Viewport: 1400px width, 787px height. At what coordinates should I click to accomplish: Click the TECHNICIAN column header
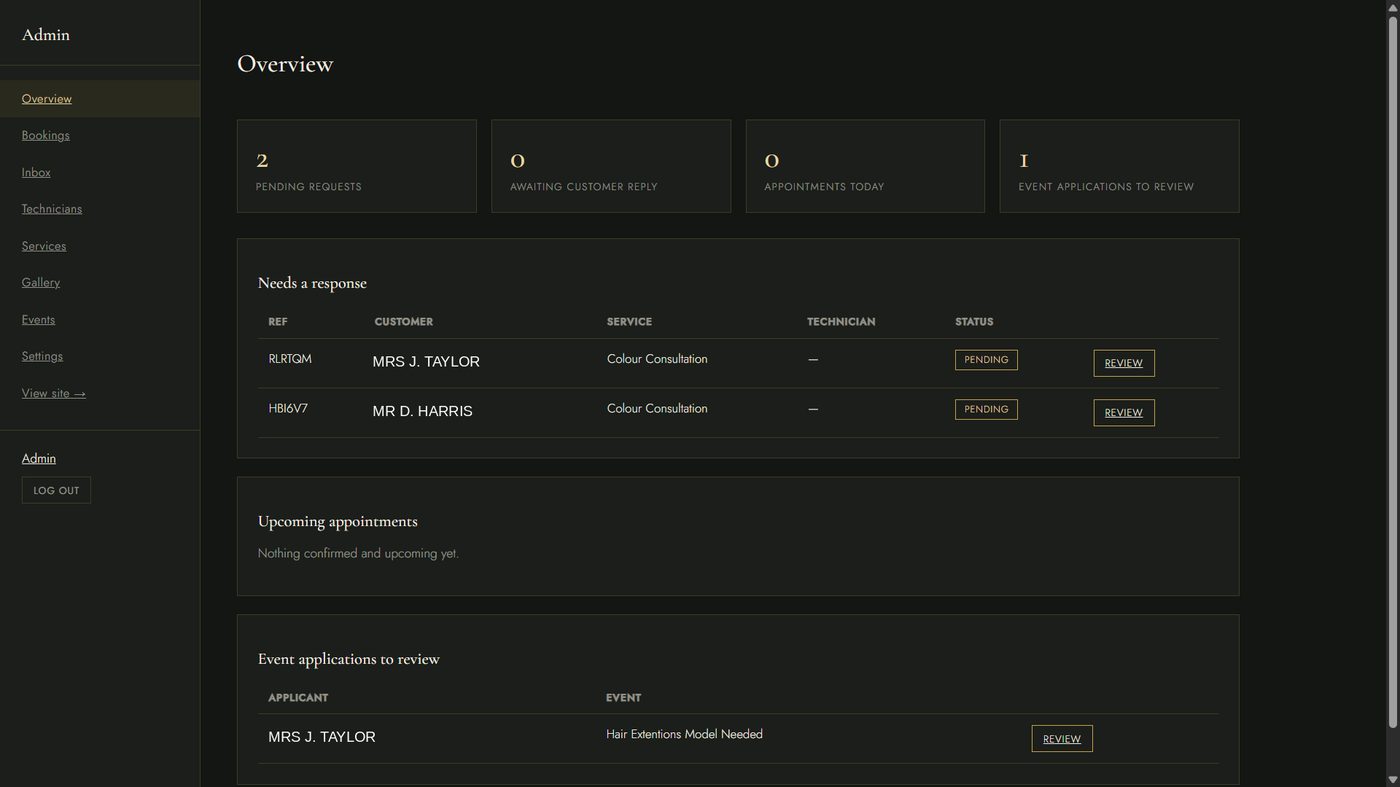pyautogui.click(x=841, y=322)
